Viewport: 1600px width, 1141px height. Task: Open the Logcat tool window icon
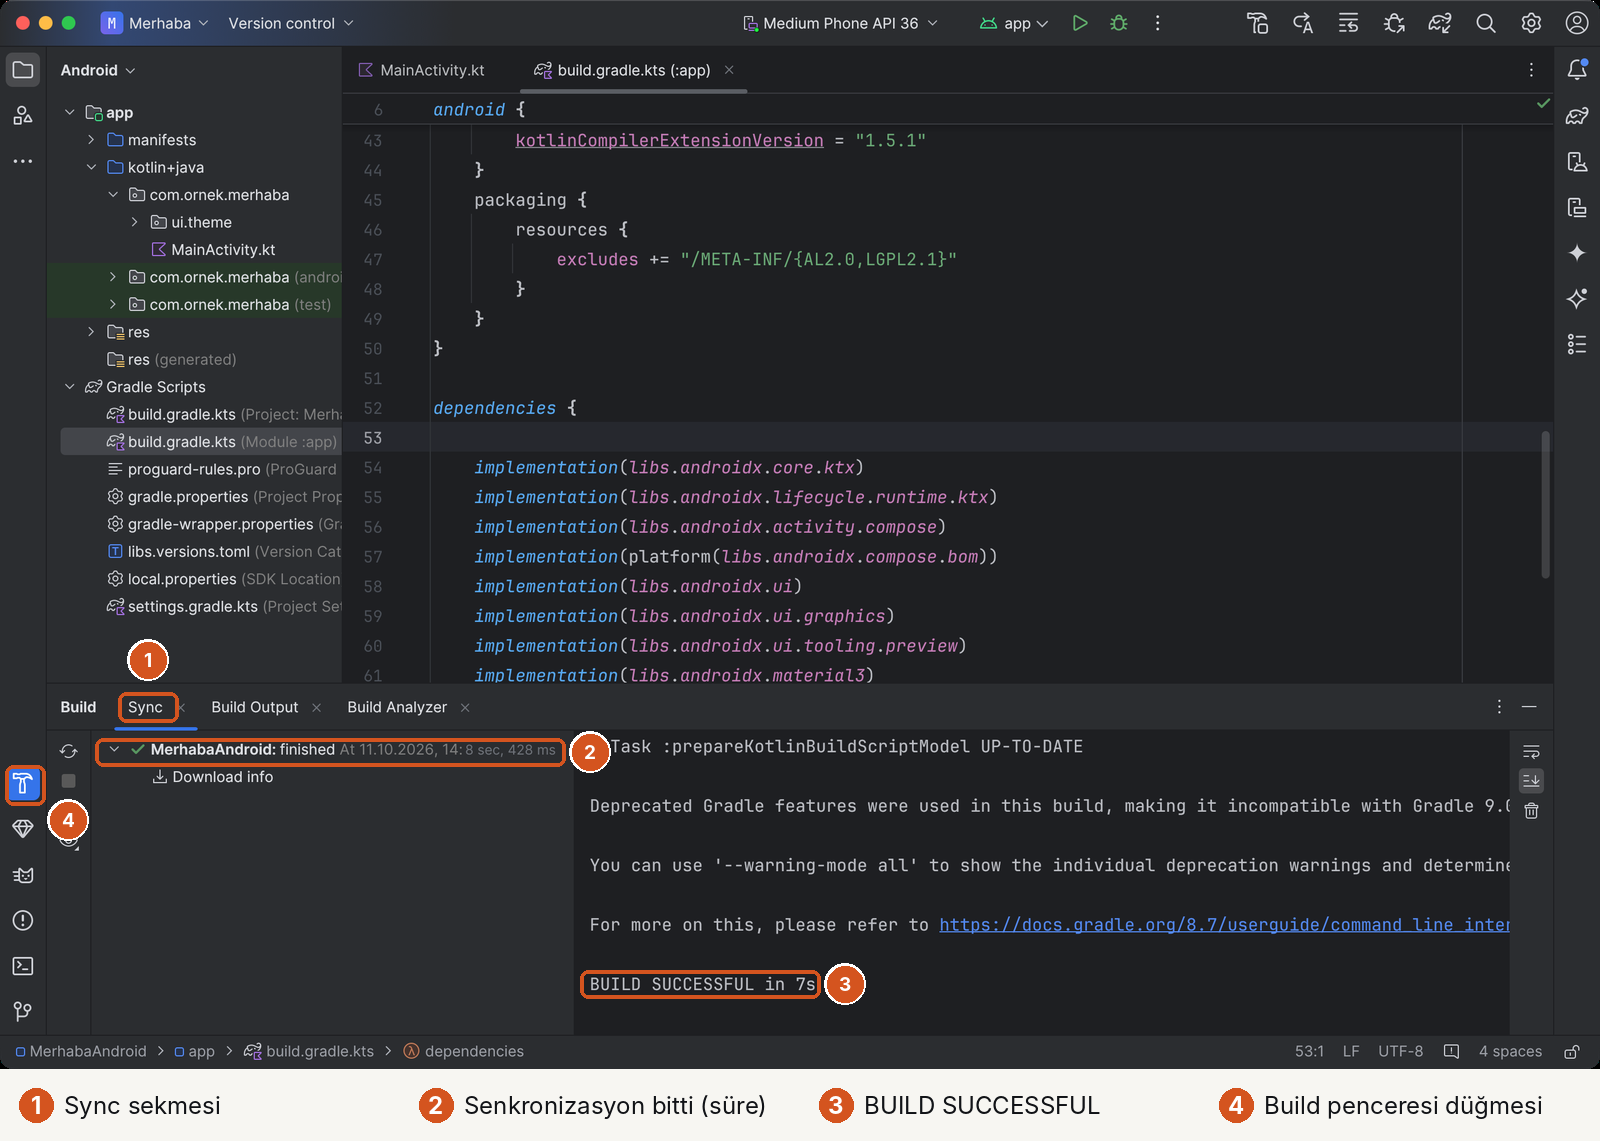coord(23,875)
